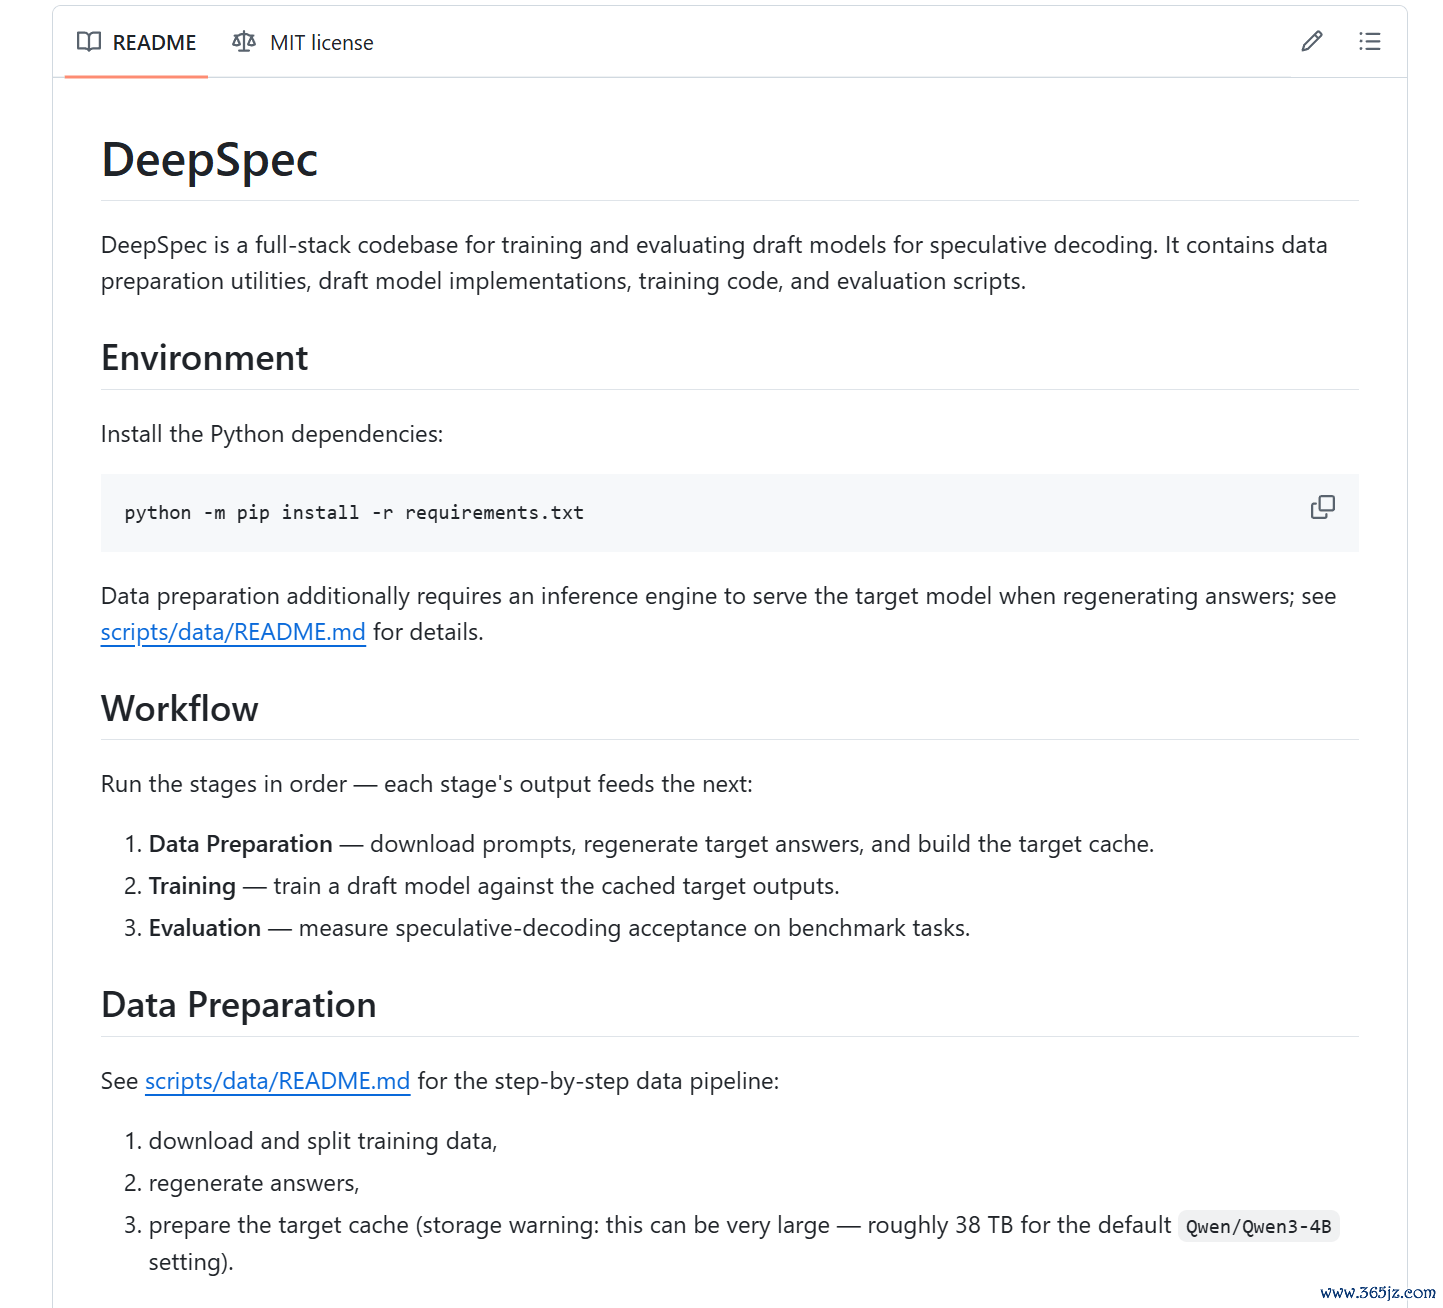
Task: Click inside the pip install code block
Action: pos(730,513)
